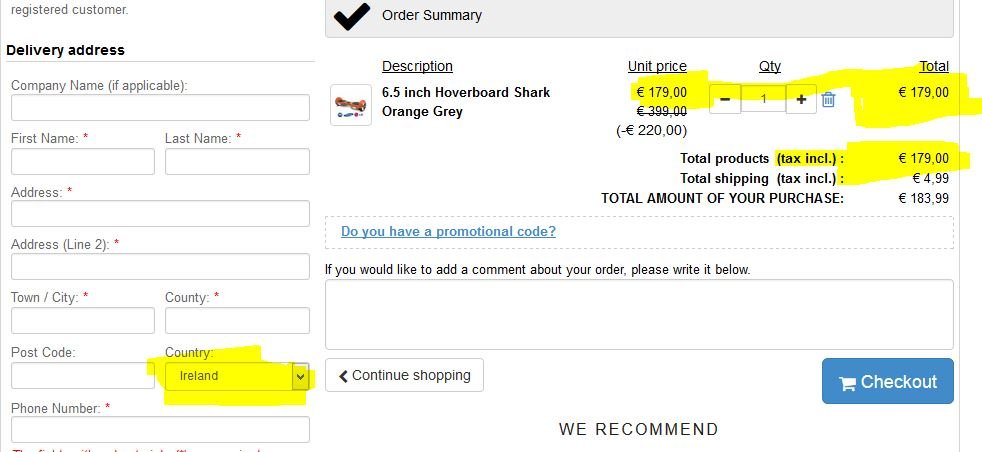Viewport: 982px width, 452px height.
Task: Click the Post Code input field
Action: coord(83,375)
